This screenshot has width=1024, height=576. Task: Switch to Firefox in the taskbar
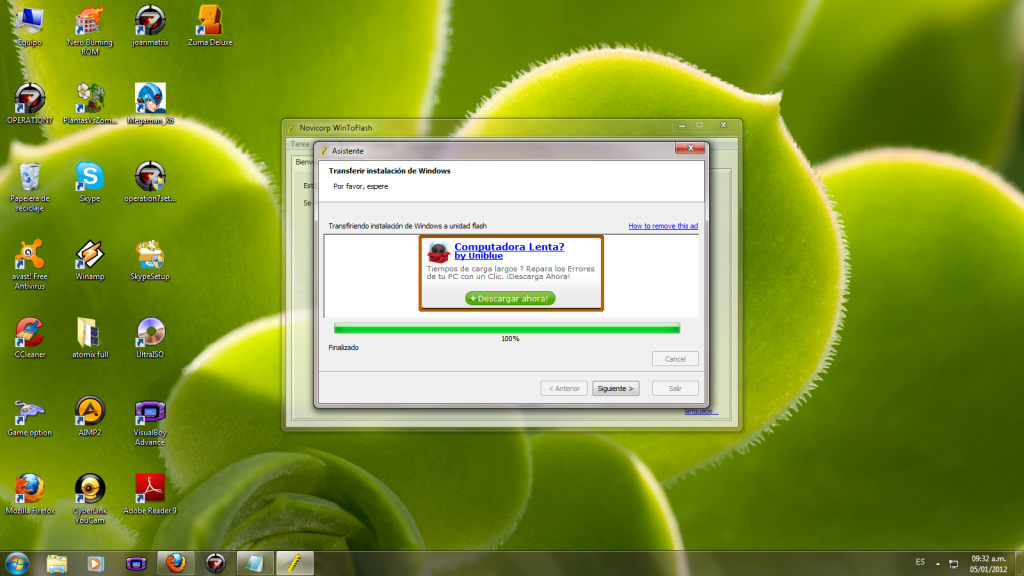(176, 563)
